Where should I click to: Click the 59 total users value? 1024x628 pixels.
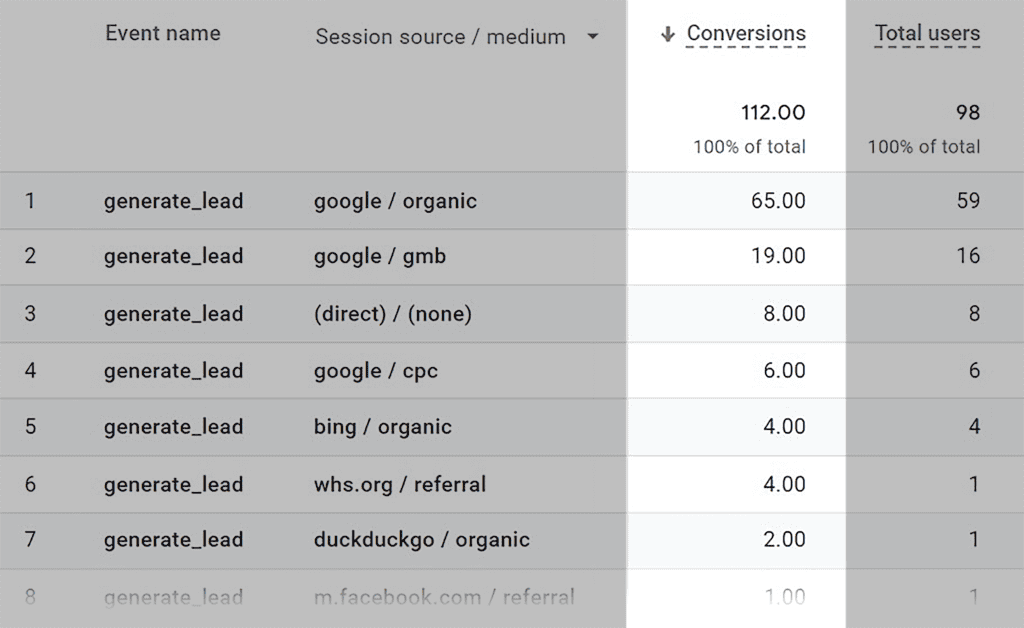click(968, 201)
